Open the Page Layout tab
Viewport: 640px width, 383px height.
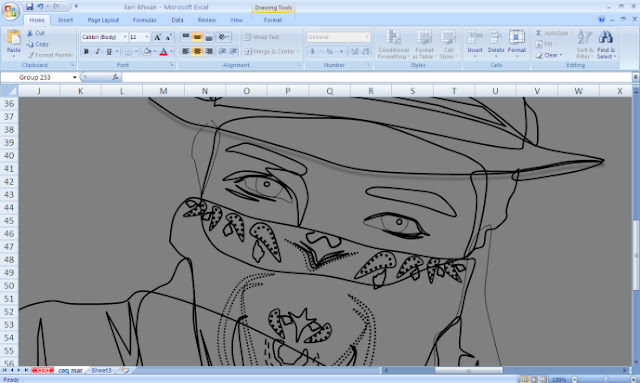pos(103,20)
